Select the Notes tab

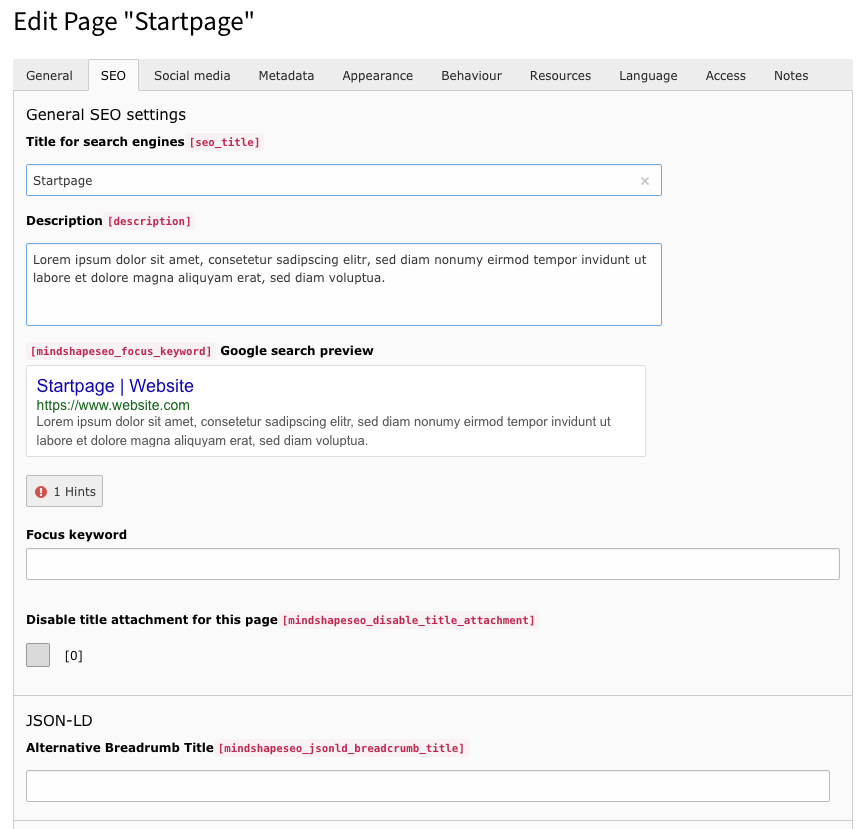tap(790, 75)
